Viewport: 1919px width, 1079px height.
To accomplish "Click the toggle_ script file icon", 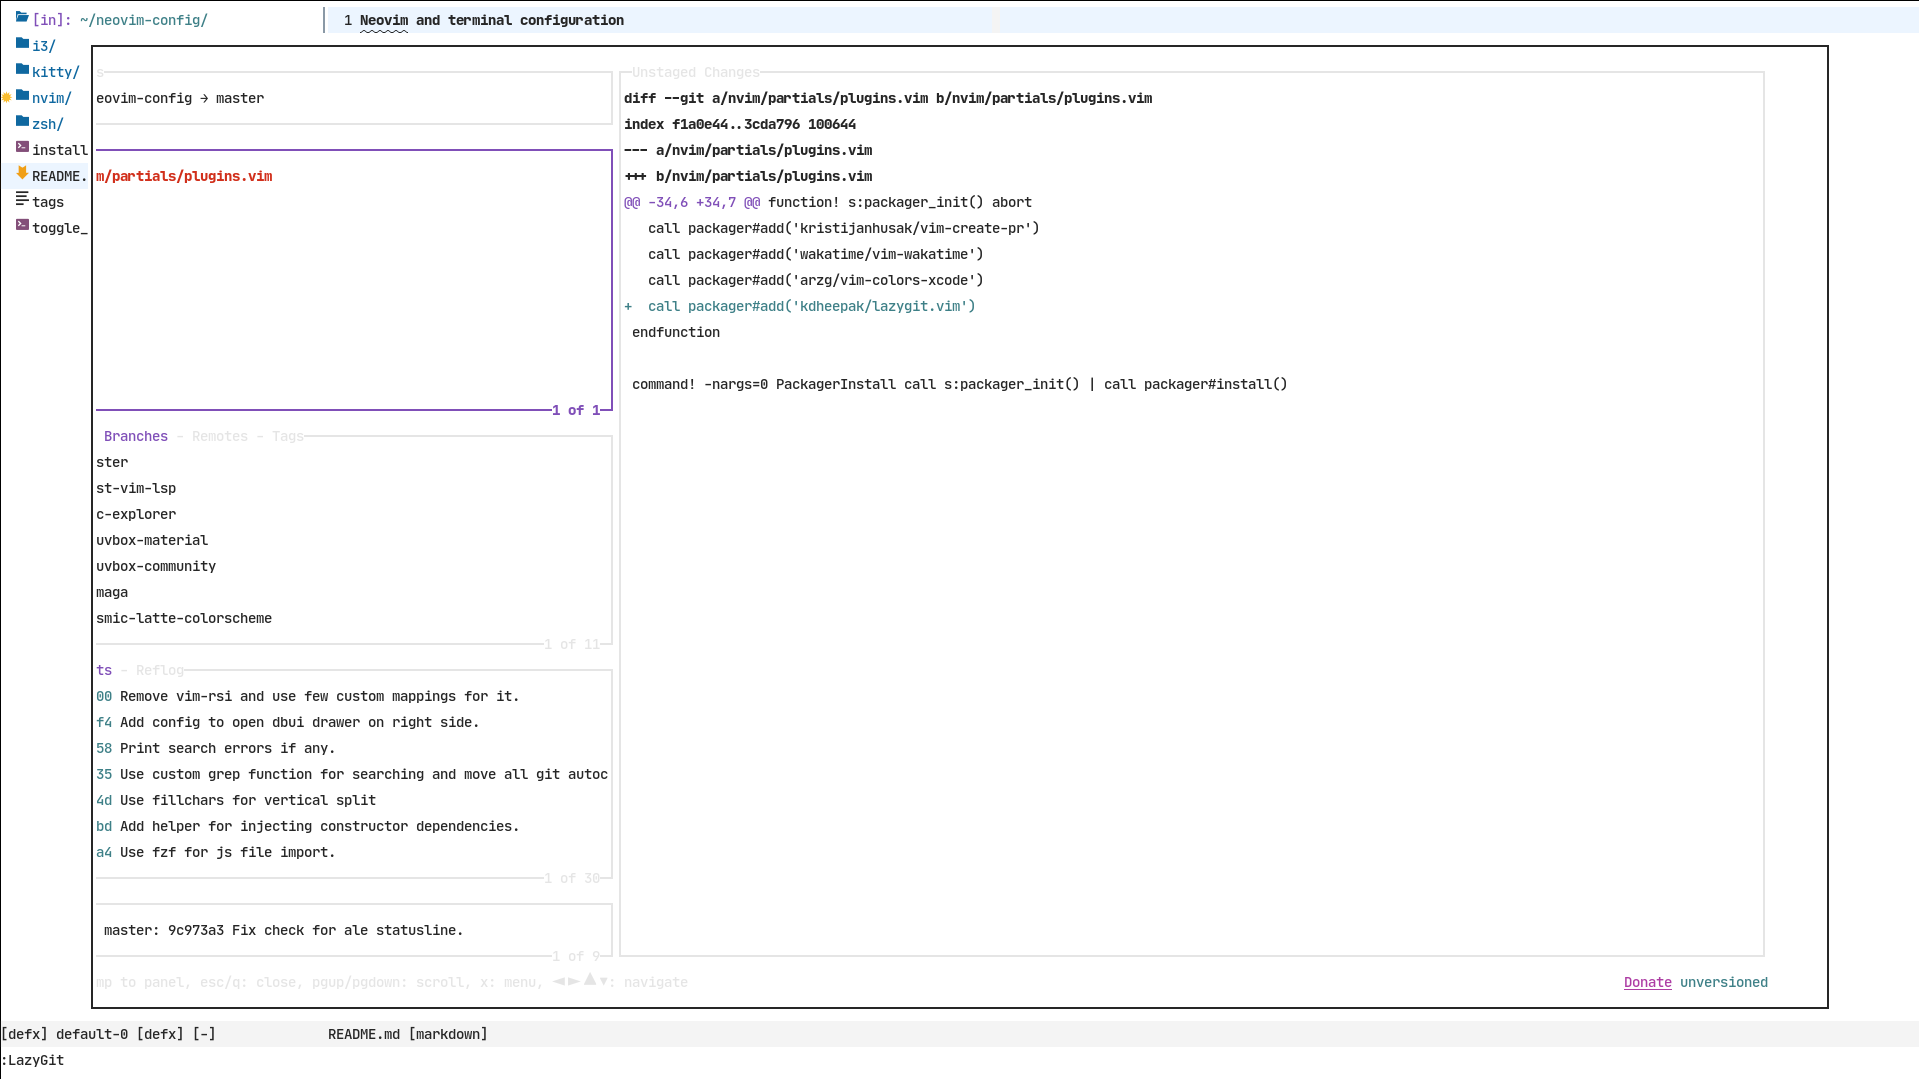I will pyautogui.click(x=22, y=225).
